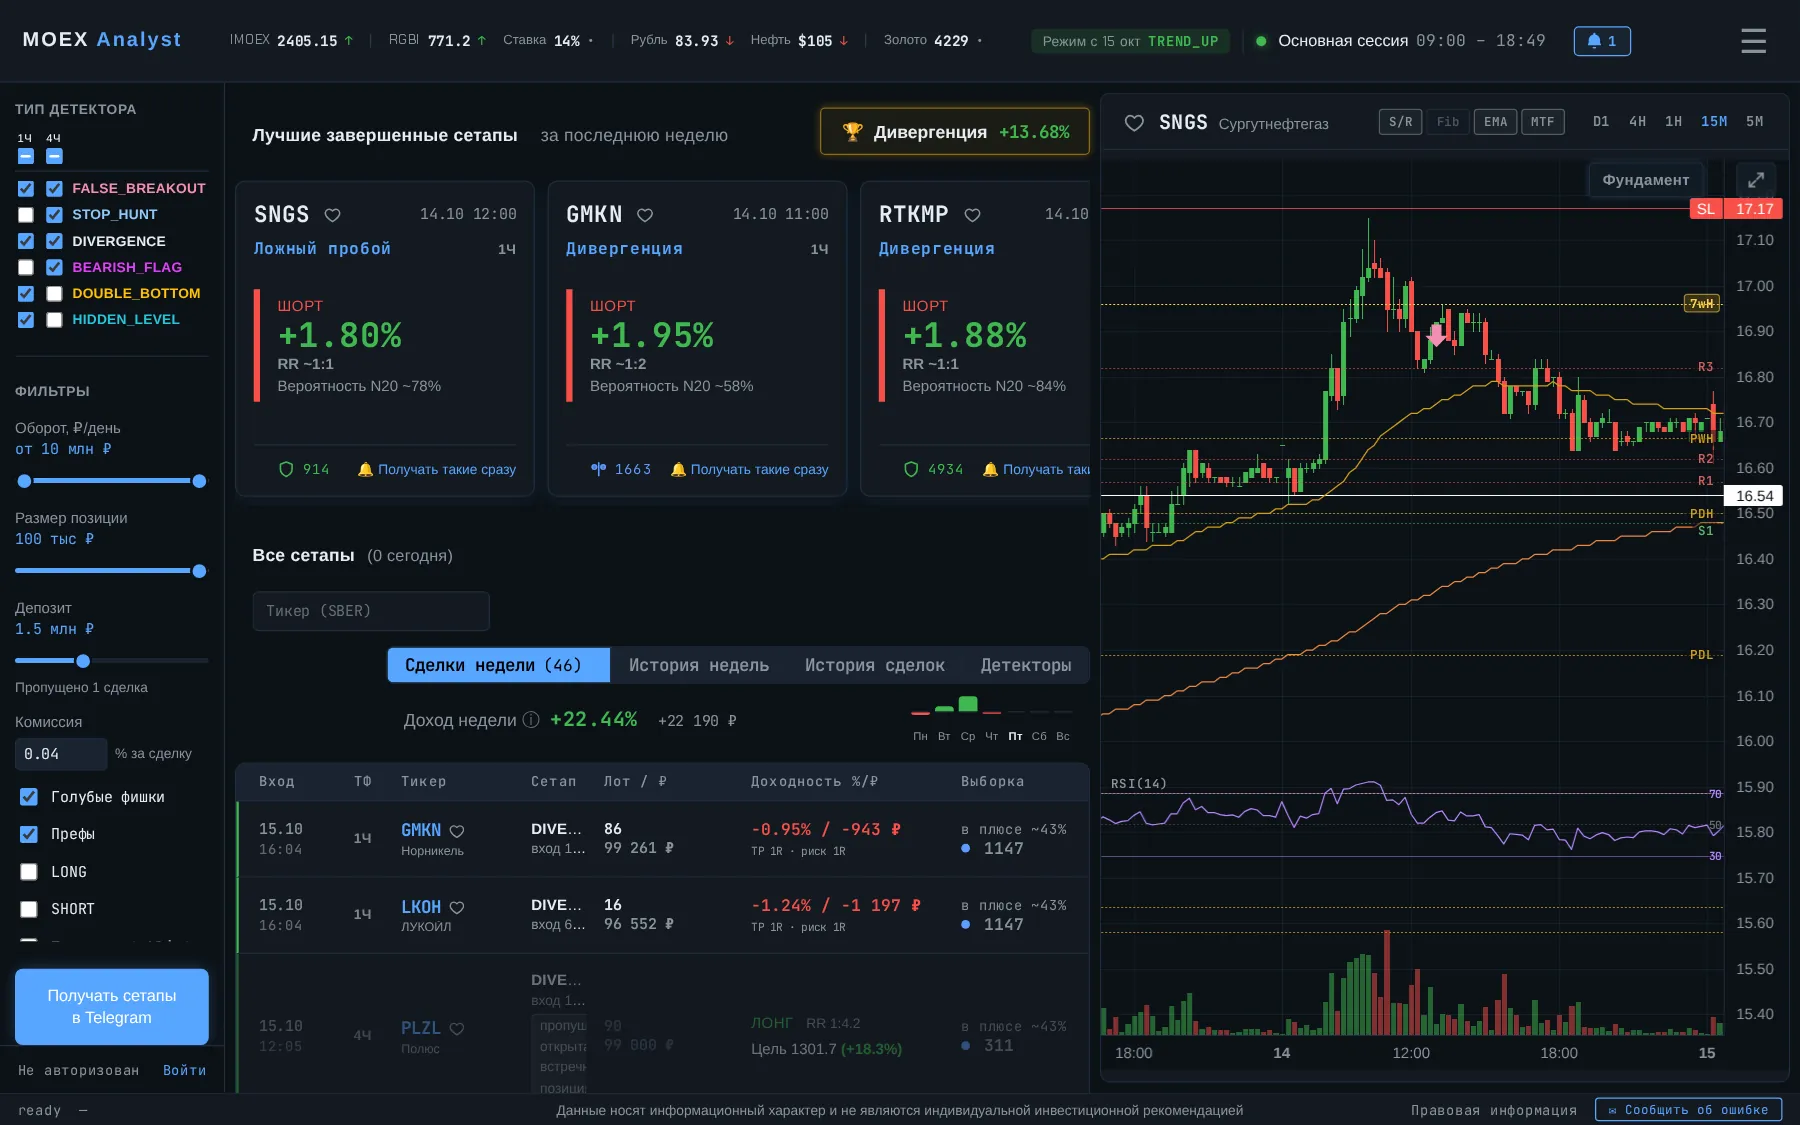Open the hamburger menu
The height and width of the screenshot is (1125, 1800).
(x=1753, y=41)
